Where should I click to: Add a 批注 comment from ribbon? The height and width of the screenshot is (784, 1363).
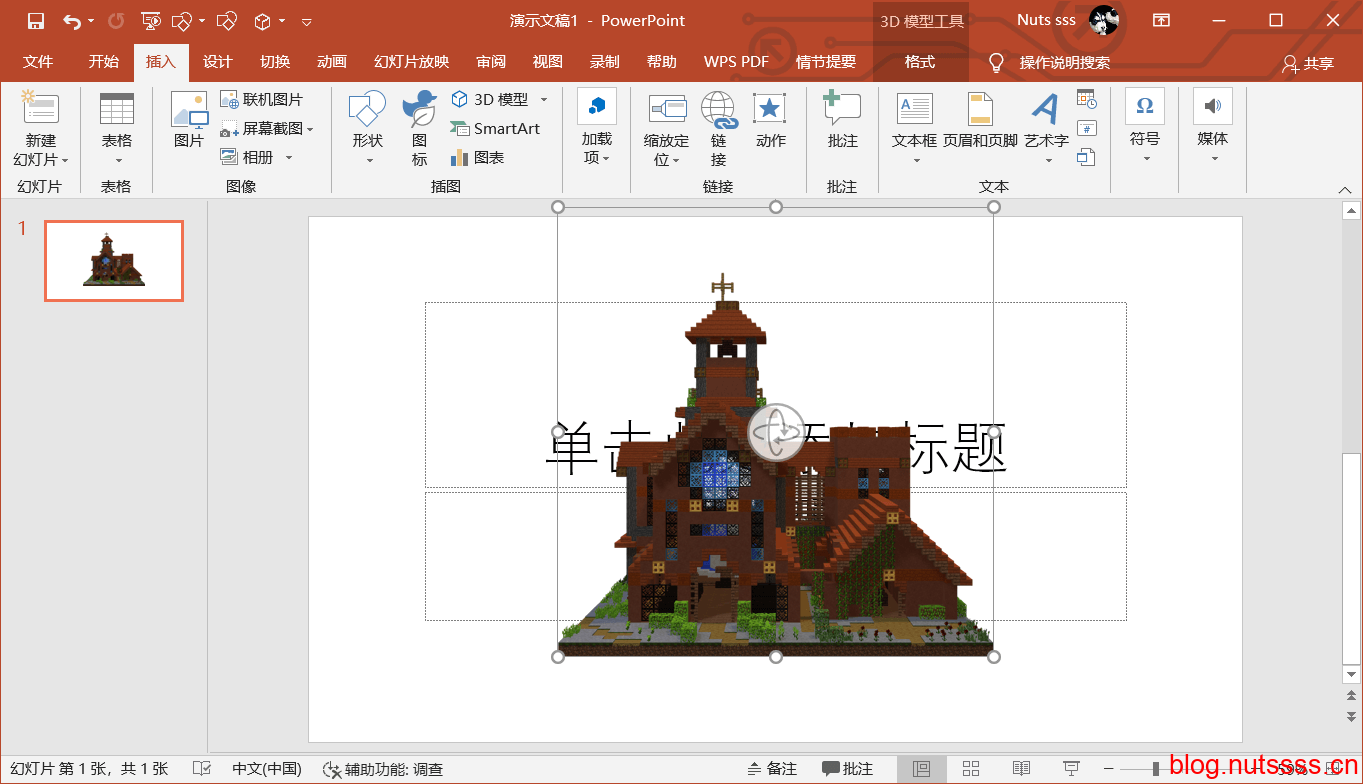point(843,120)
